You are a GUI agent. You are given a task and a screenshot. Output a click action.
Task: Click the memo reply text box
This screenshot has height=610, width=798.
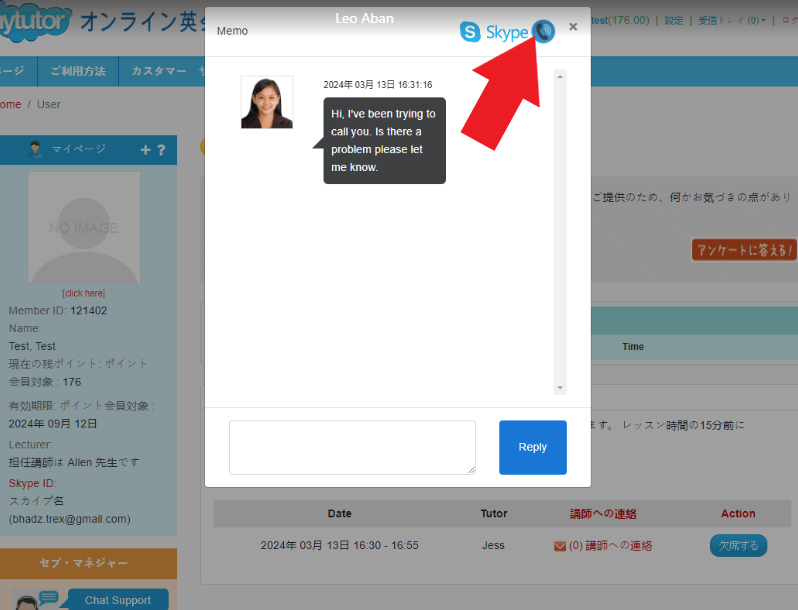352,447
